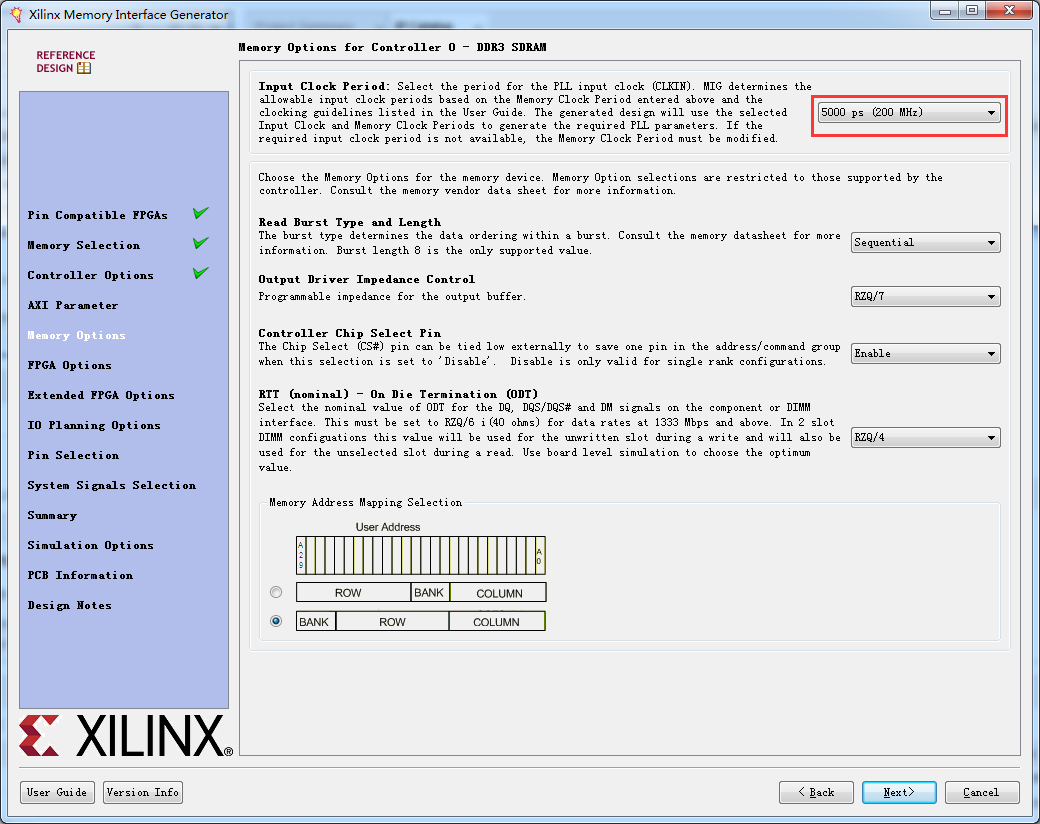The width and height of the screenshot is (1040, 824).
Task: Click Memory Options for Controller 0 title
Action: click(392, 47)
